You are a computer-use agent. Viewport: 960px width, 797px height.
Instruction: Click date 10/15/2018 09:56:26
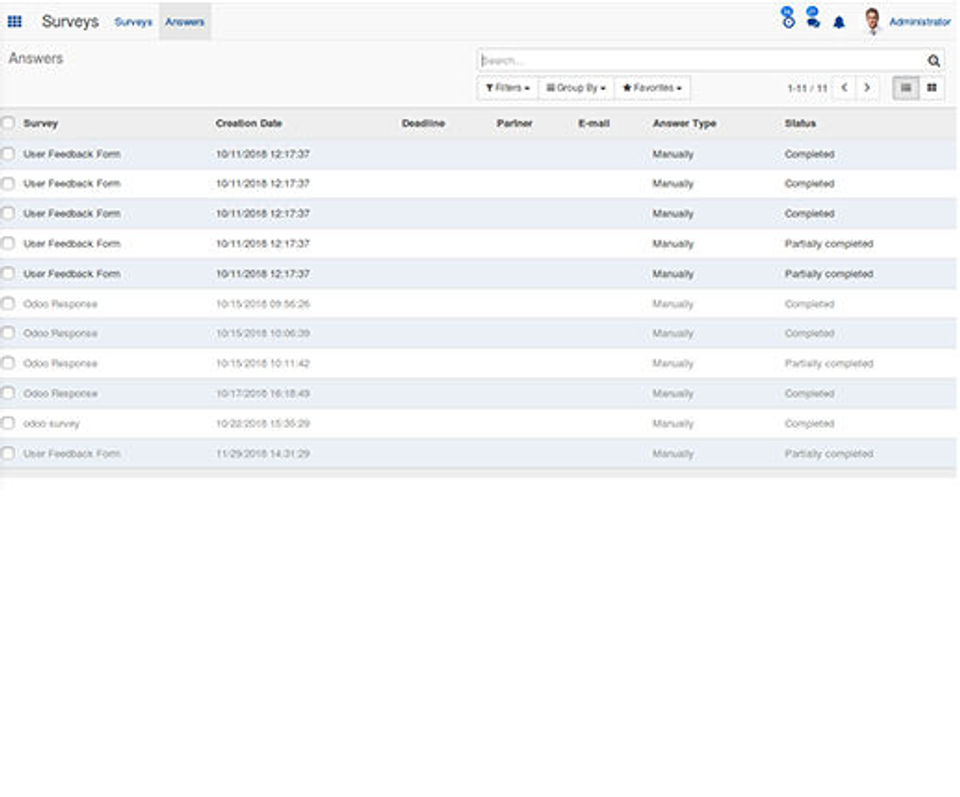(x=263, y=304)
